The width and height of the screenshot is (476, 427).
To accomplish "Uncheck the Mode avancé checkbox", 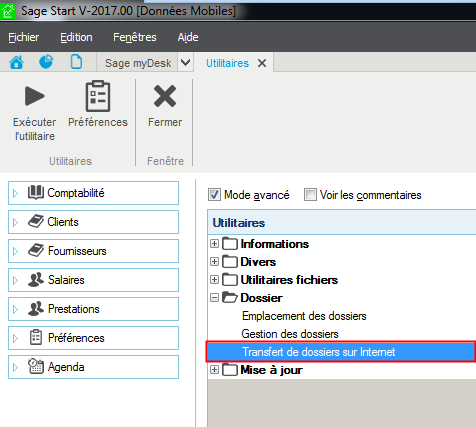I will pos(214,195).
